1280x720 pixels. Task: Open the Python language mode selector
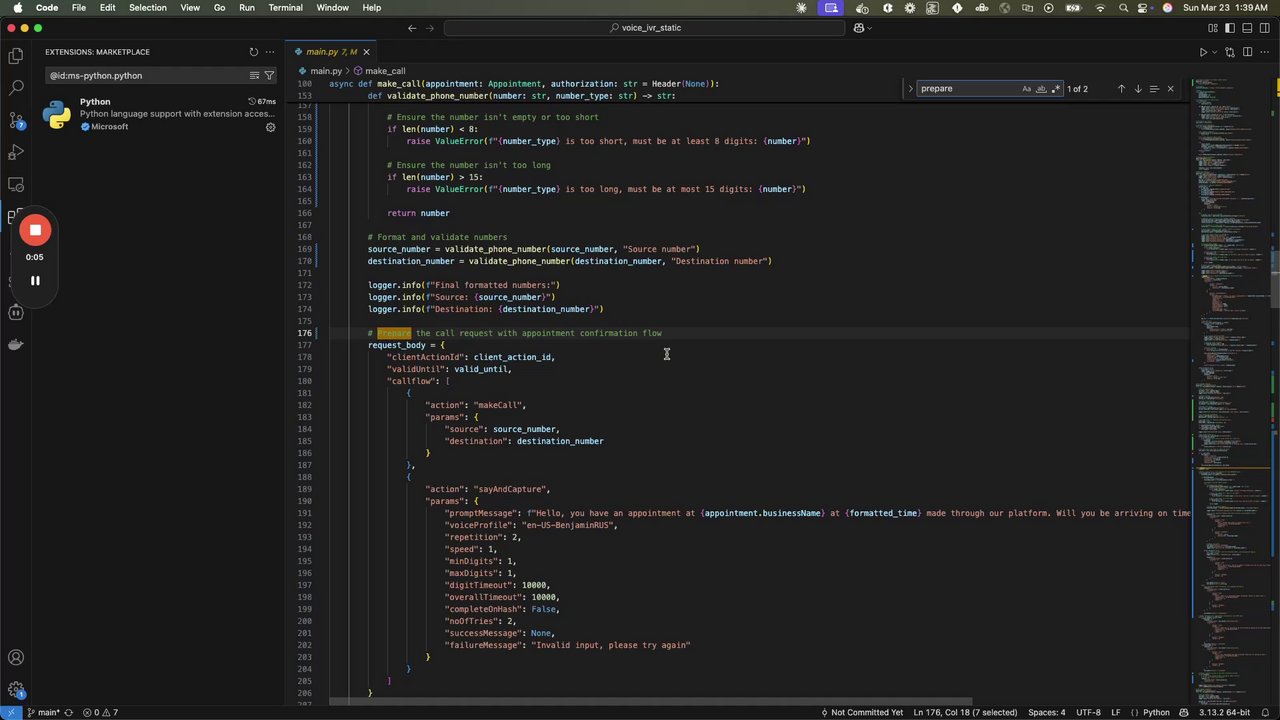pyautogui.click(x=1156, y=712)
